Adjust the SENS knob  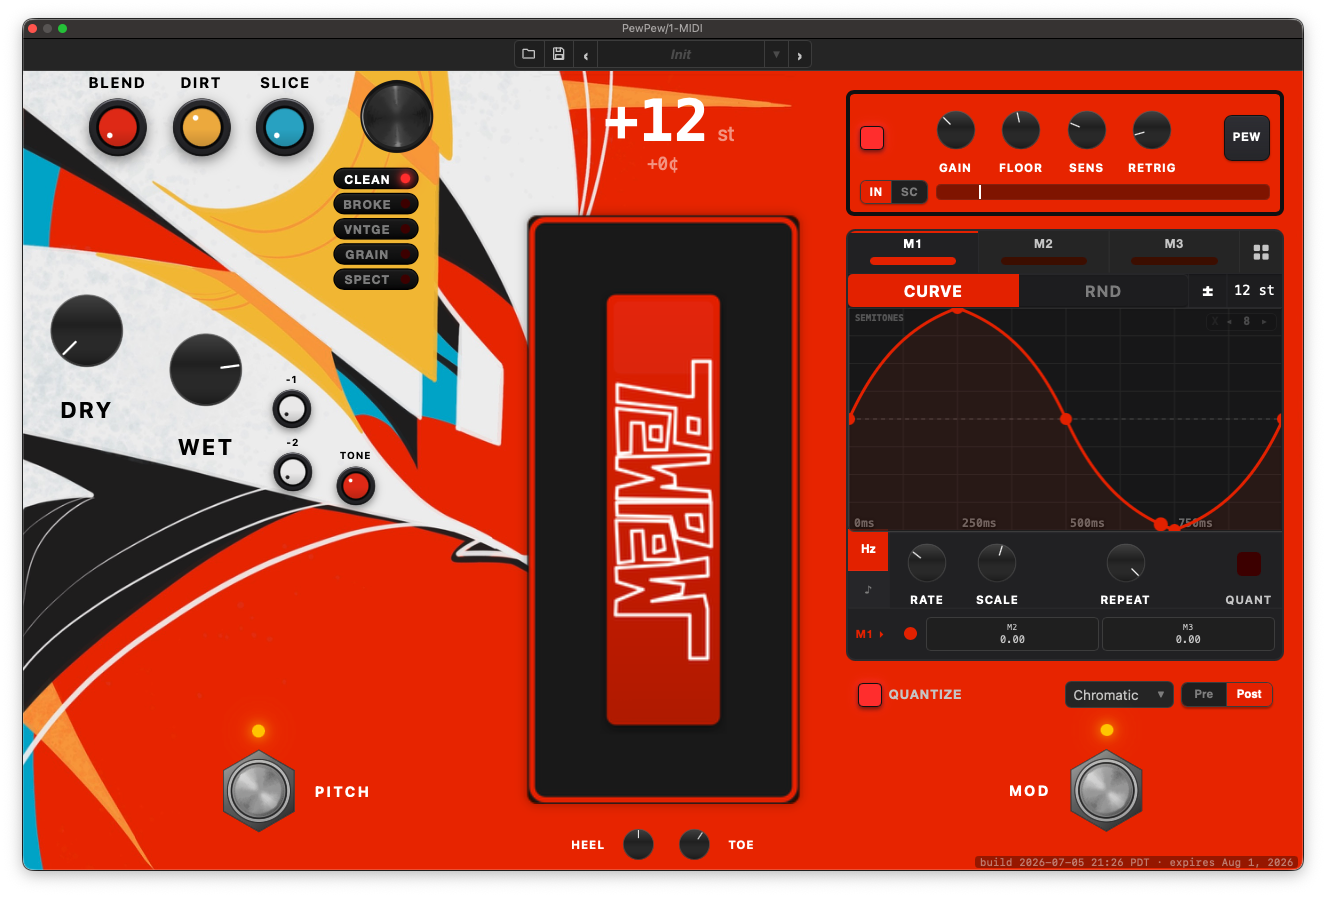click(x=1086, y=130)
